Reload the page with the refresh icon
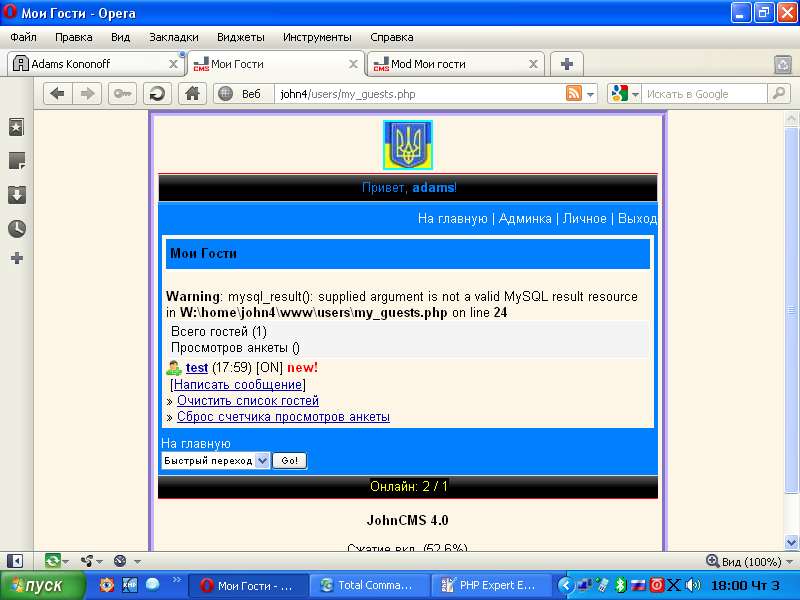This screenshot has width=800, height=600. [156, 94]
